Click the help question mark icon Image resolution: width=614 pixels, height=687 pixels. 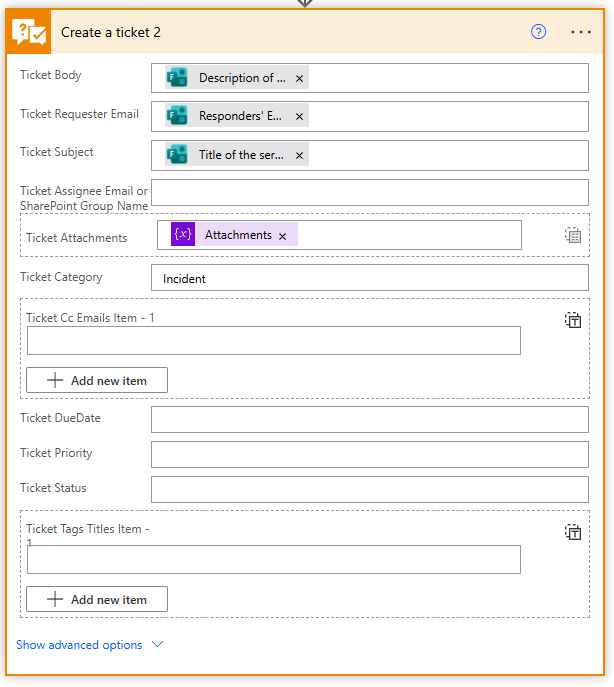coord(538,32)
